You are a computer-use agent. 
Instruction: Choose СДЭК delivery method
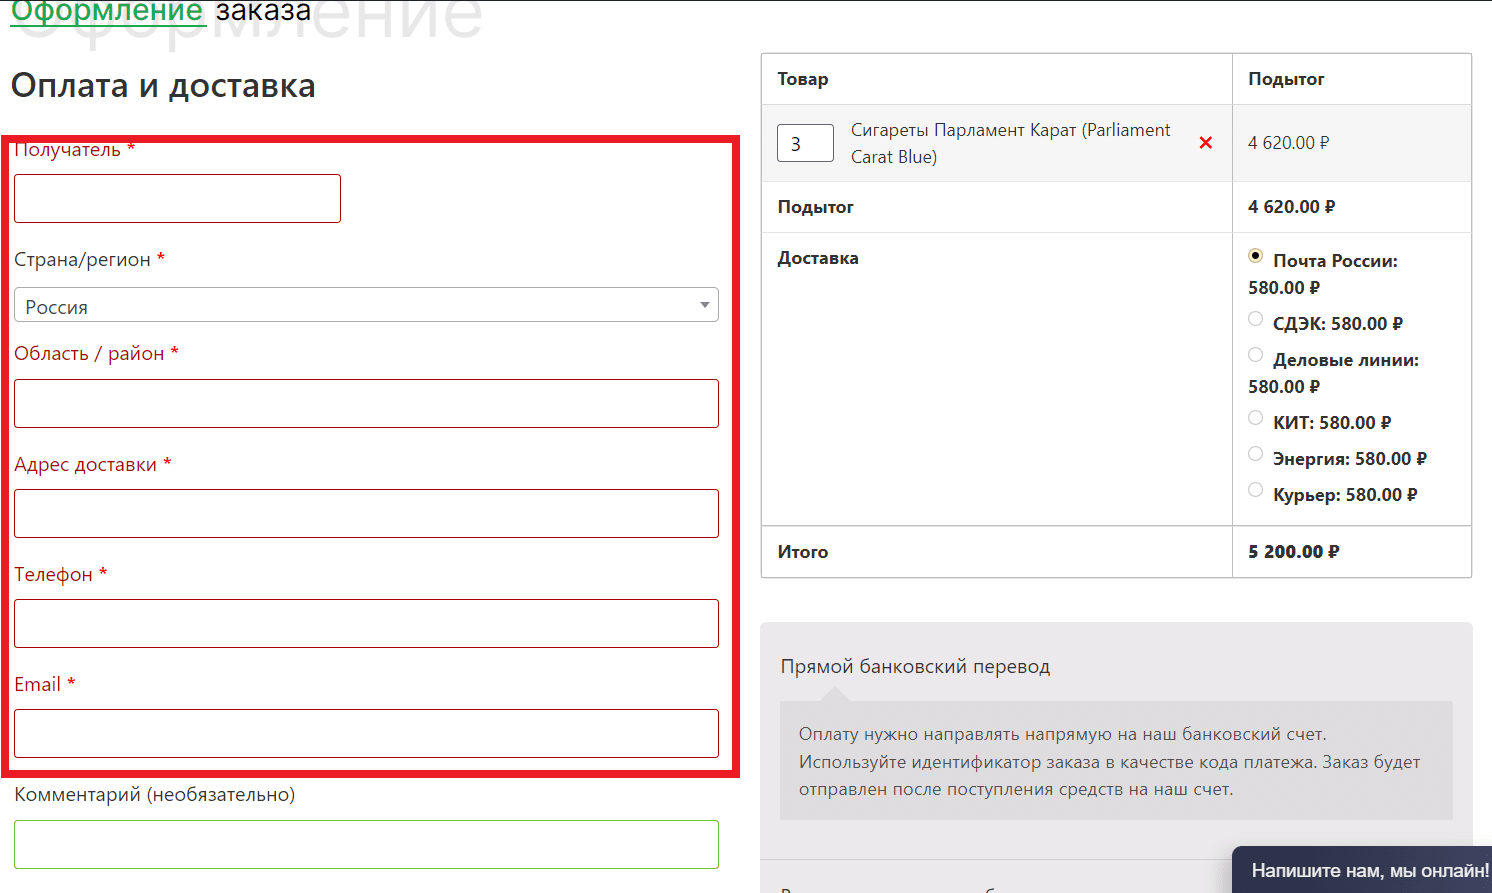click(1255, 319)
